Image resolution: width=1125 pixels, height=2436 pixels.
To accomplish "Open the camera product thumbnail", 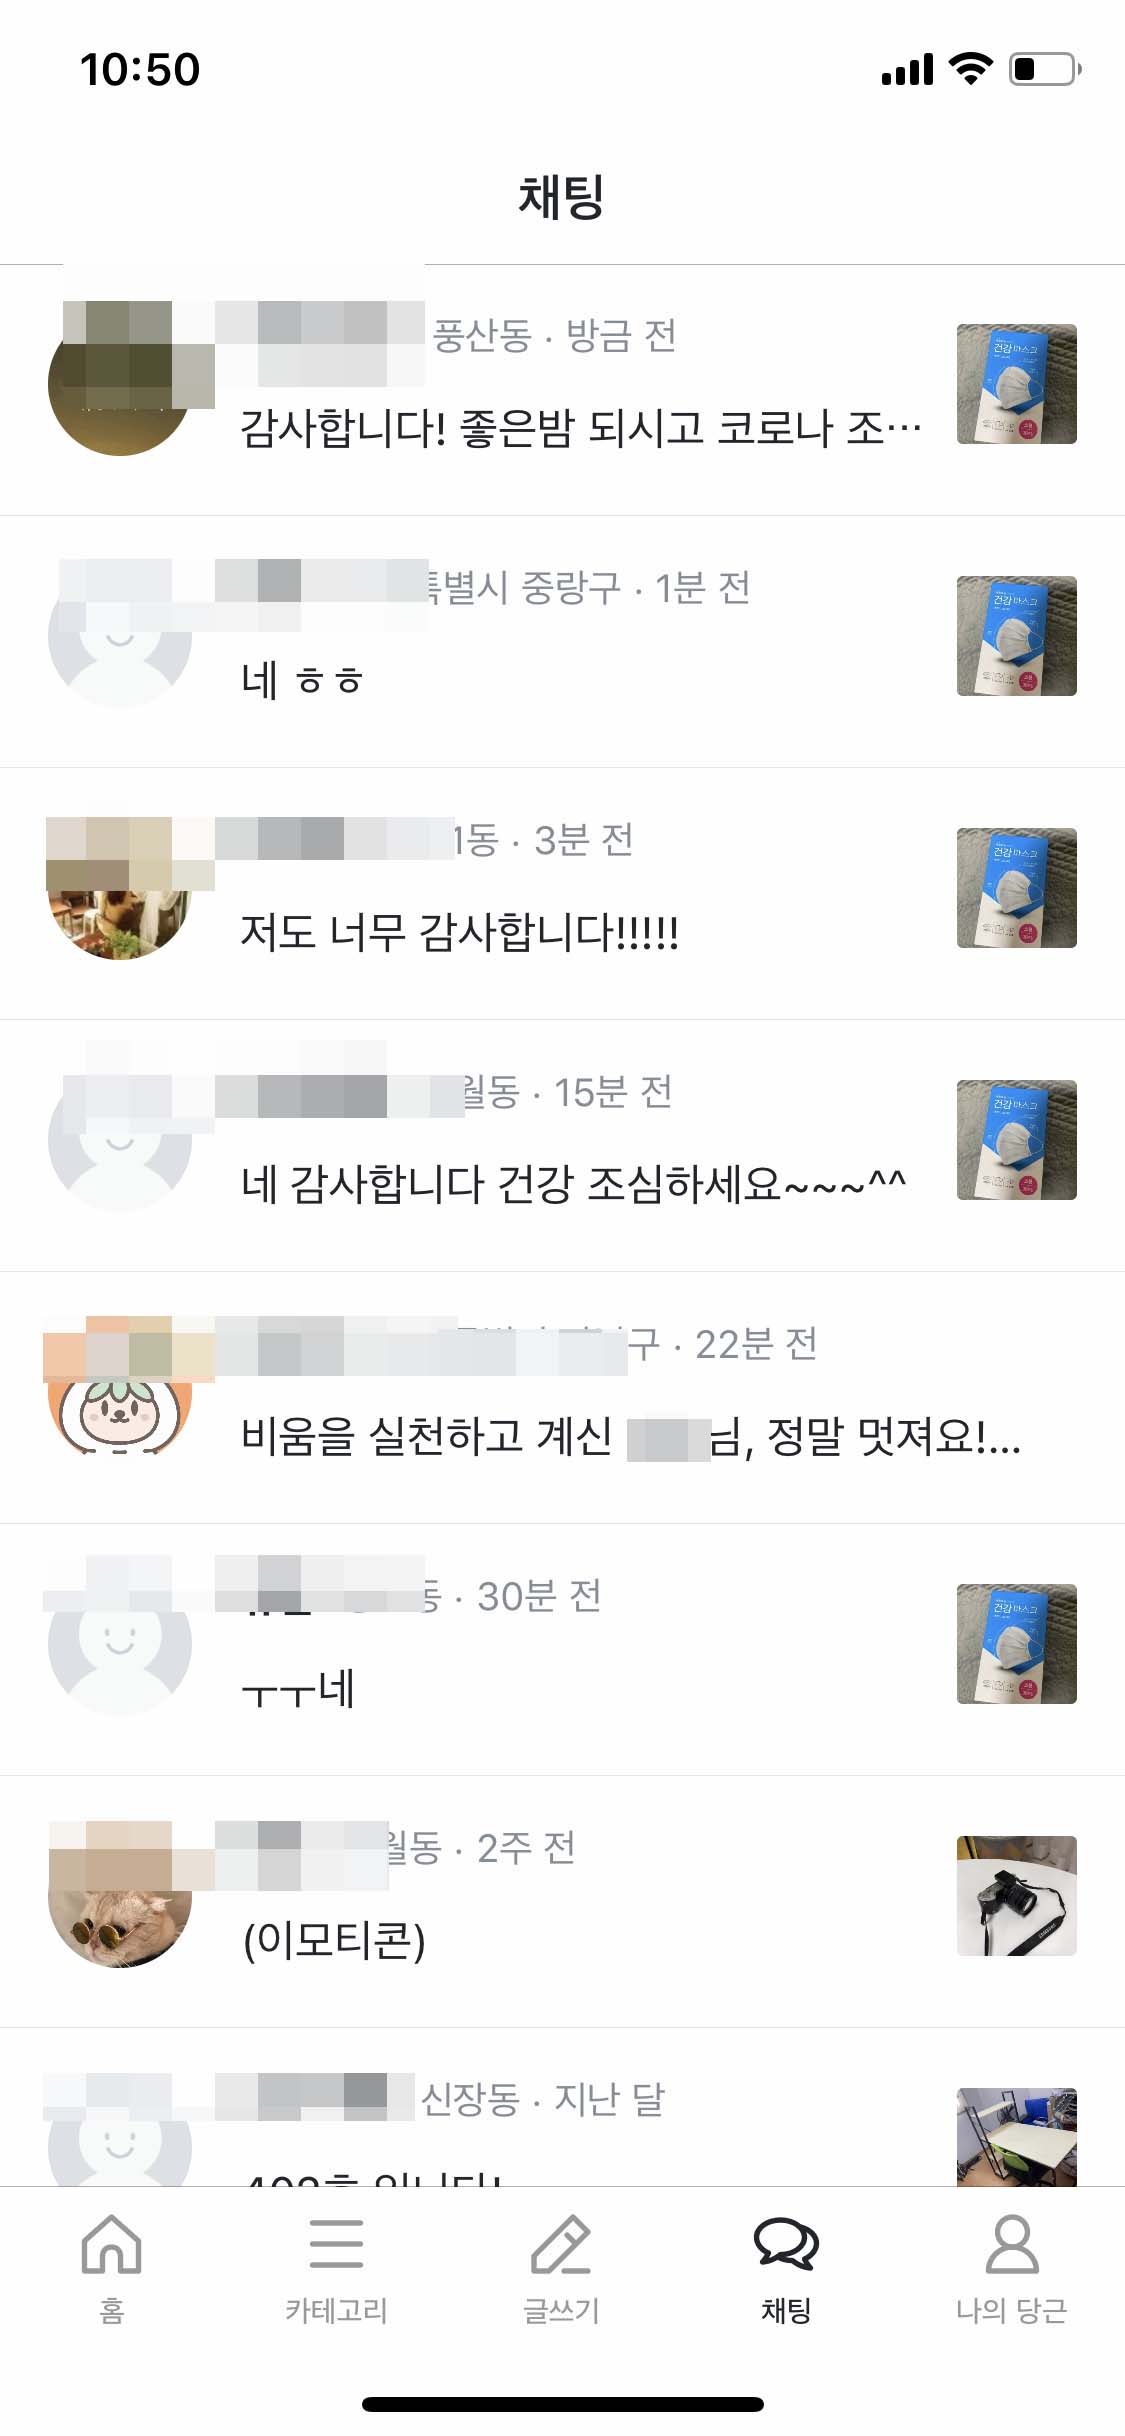I will click(x=1016, y=1895).
